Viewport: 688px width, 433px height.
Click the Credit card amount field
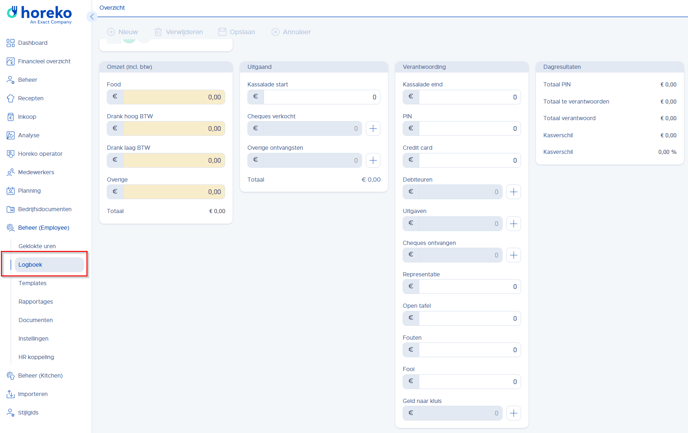pos(469,160)
